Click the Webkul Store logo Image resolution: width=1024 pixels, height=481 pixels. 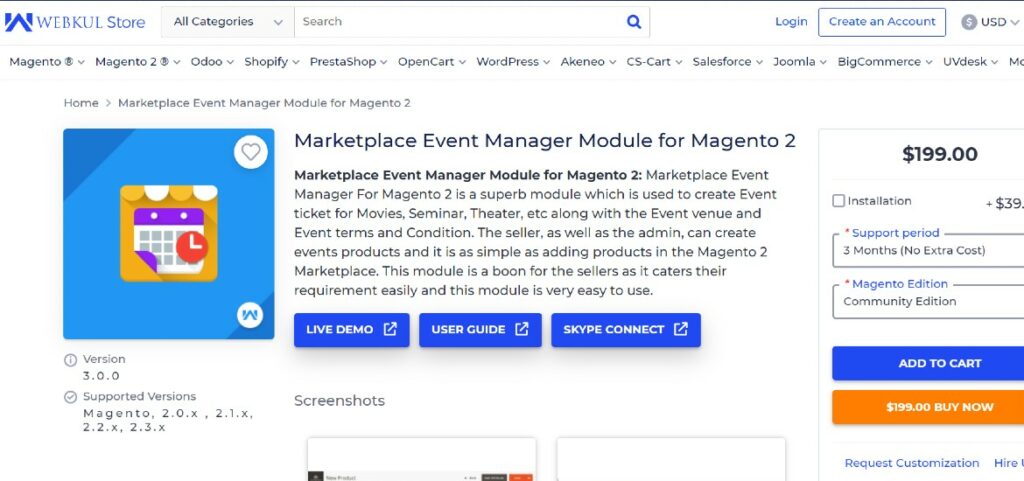tap(75, 22)
